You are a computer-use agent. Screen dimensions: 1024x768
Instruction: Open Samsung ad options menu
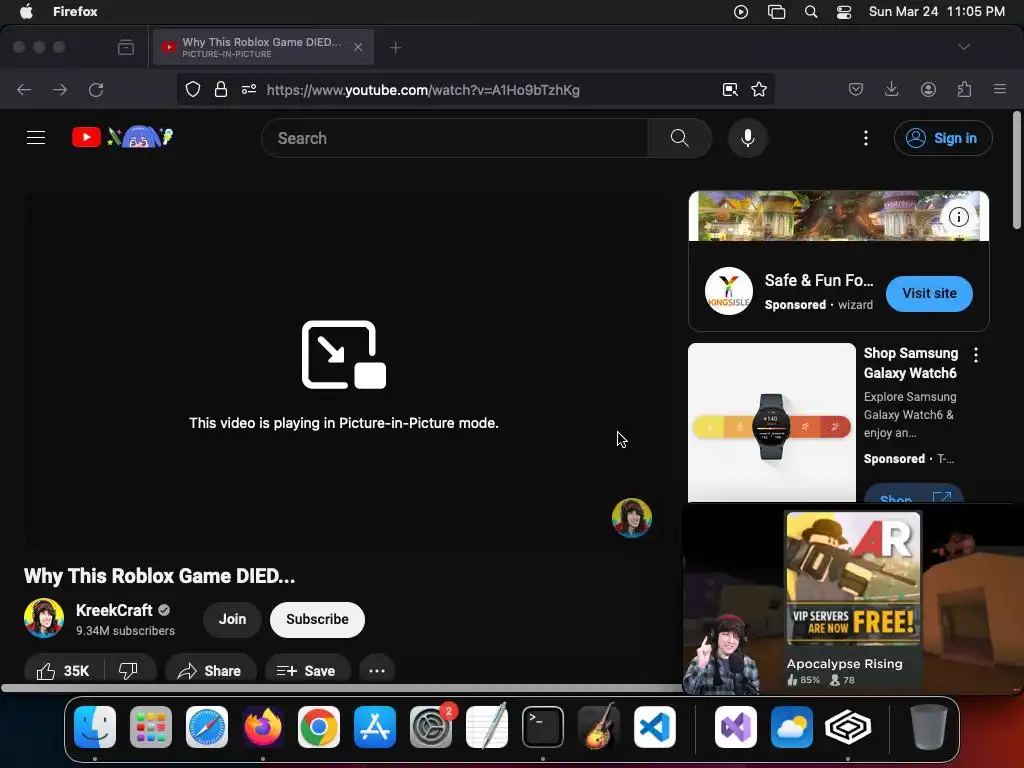point(976,355)
